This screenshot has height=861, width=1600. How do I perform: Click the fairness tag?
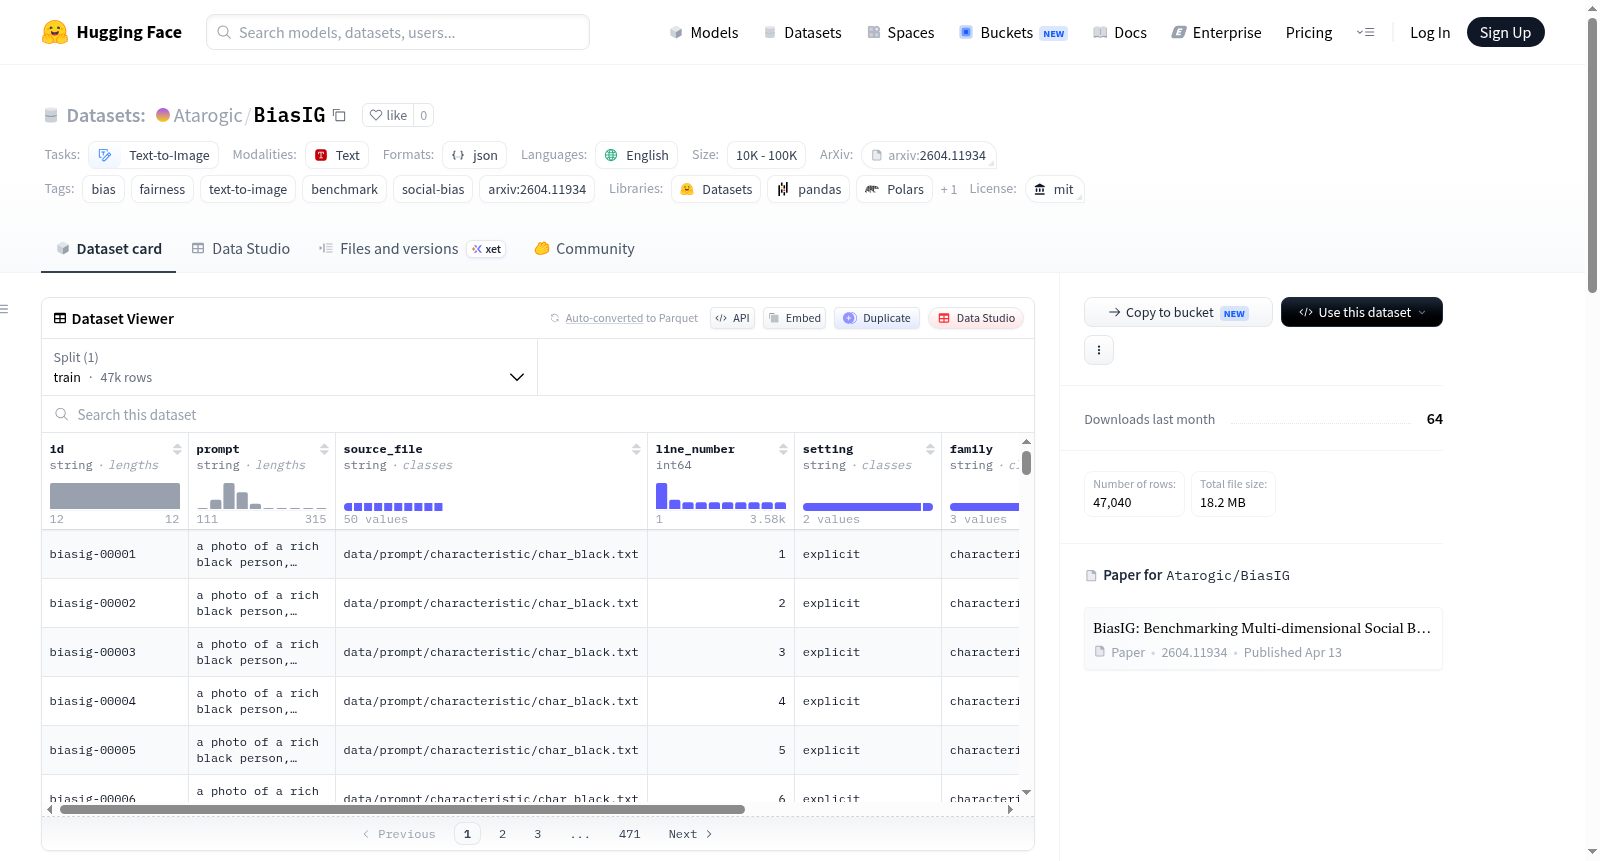point(162,189)
